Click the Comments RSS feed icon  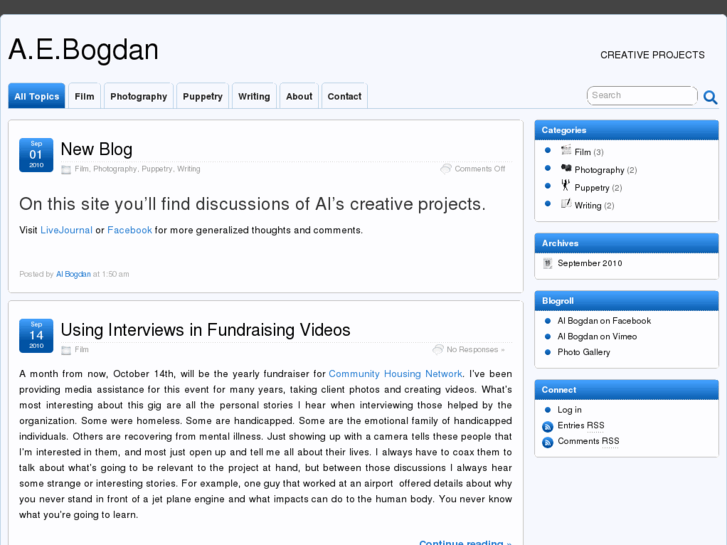pyautogui.click(x=548, y=442)
